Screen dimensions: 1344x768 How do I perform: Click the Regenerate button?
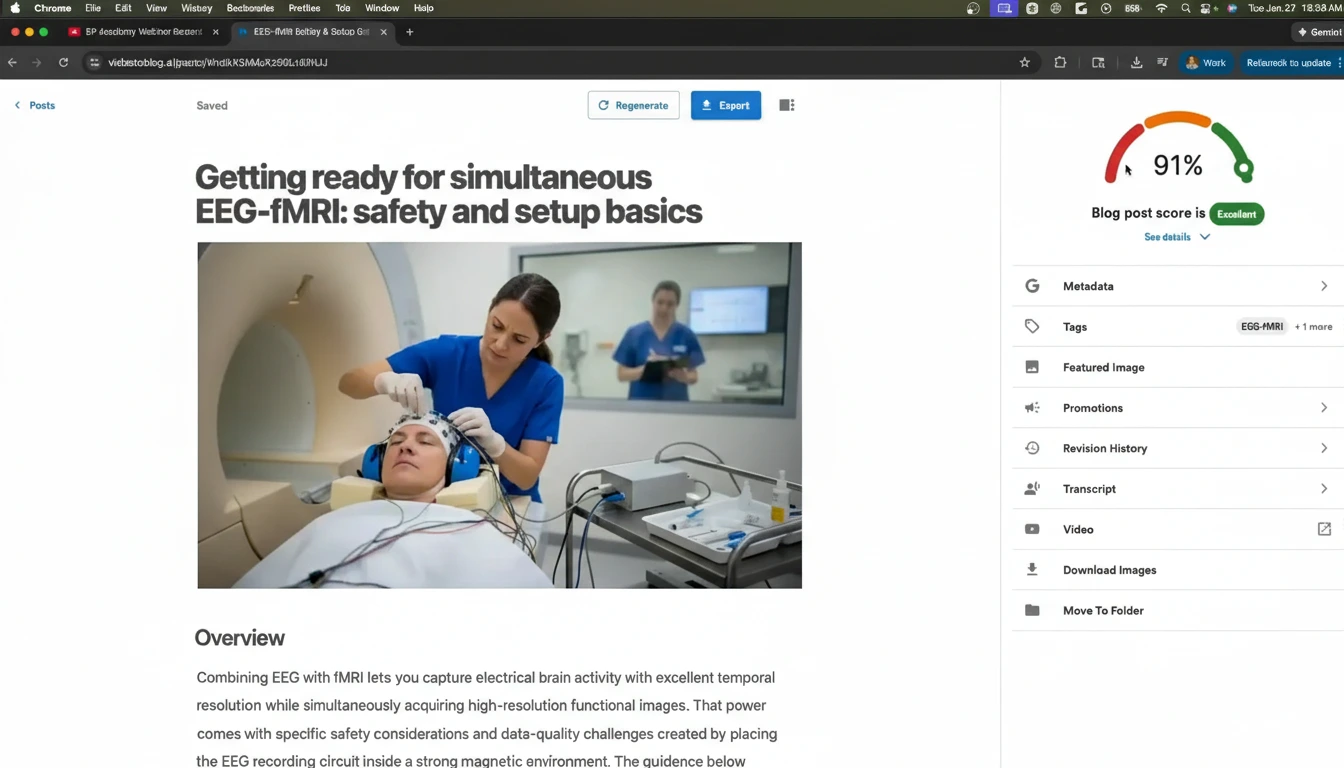tap(633, 105)
